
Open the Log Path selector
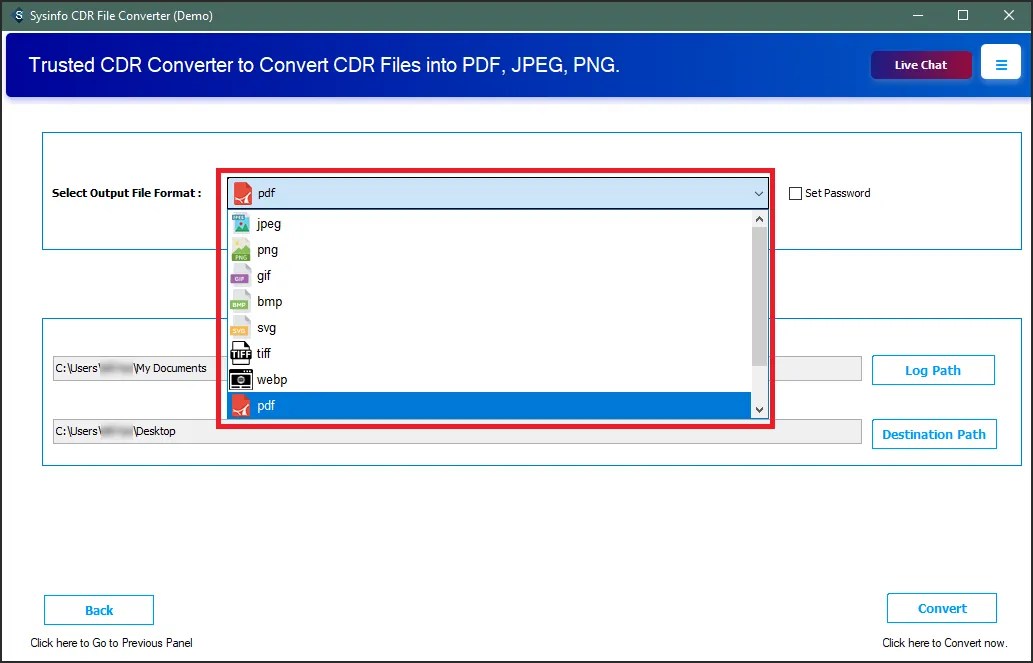click(933, 369)
